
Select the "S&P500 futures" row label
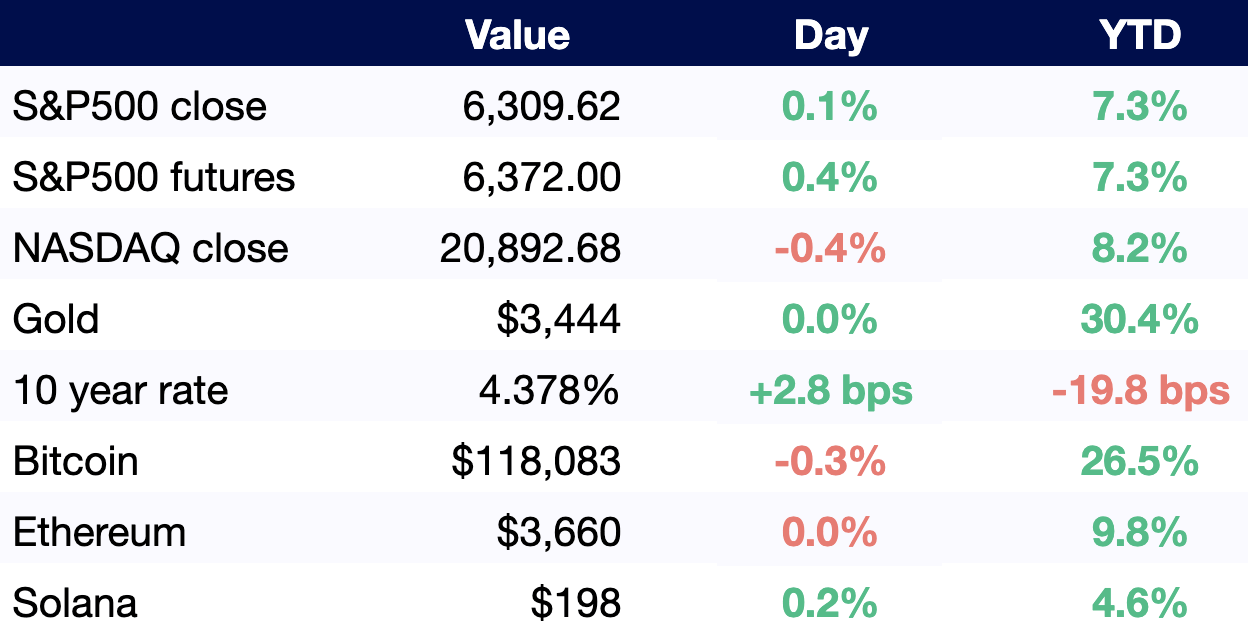pyautogui.click(x=154, y=177)
